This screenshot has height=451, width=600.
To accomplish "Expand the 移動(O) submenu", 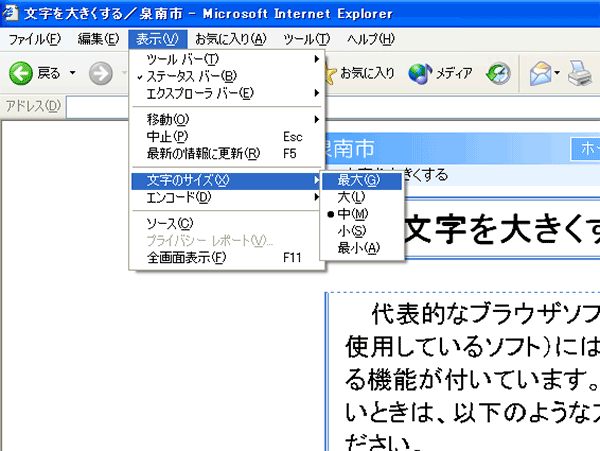I will pyautogui.click(x=227, y=120).
